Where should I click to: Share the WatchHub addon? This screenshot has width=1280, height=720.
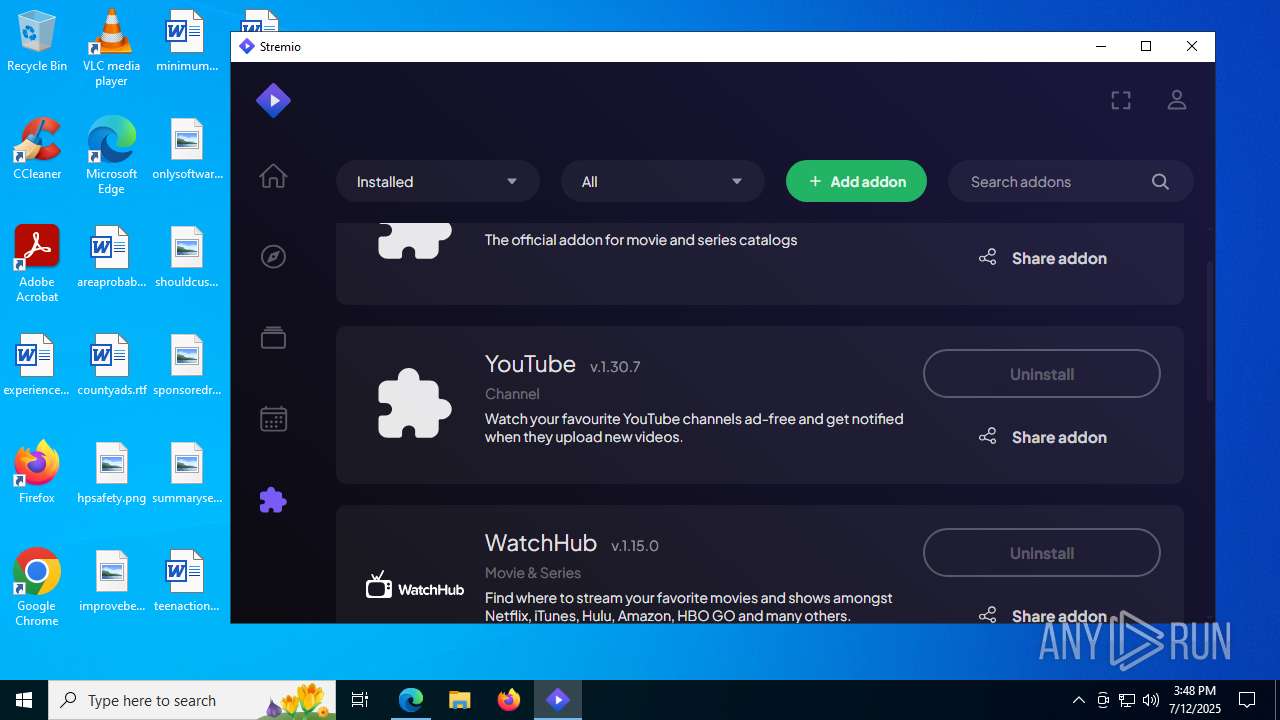(x=1042, y=614)
